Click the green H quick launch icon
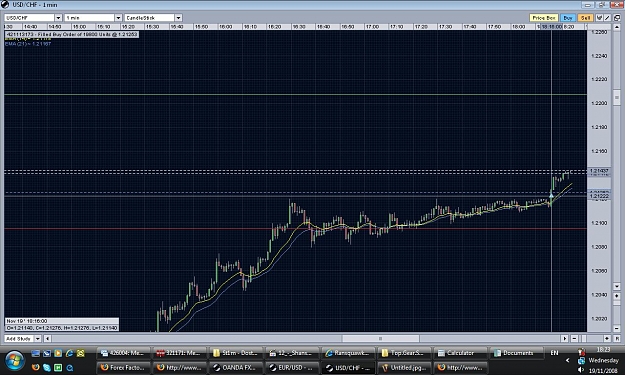This screenshot has width=625, height=375. (x=58, y=367)
